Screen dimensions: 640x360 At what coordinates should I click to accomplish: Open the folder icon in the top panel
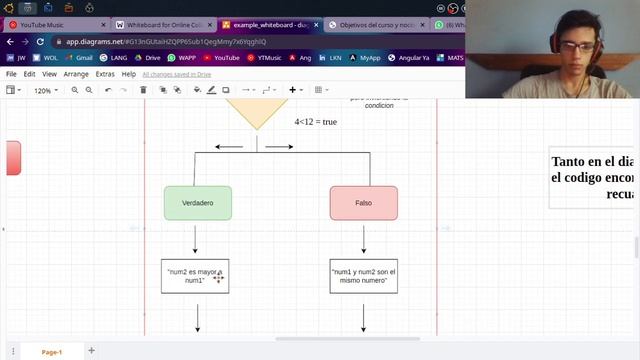click(69, 7)
